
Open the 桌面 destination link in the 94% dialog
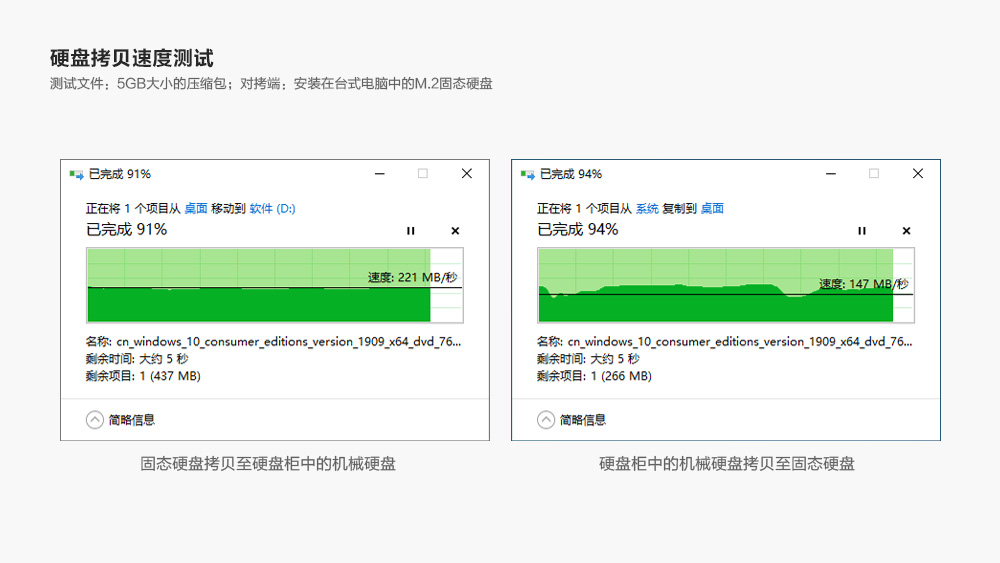[712, 208]
